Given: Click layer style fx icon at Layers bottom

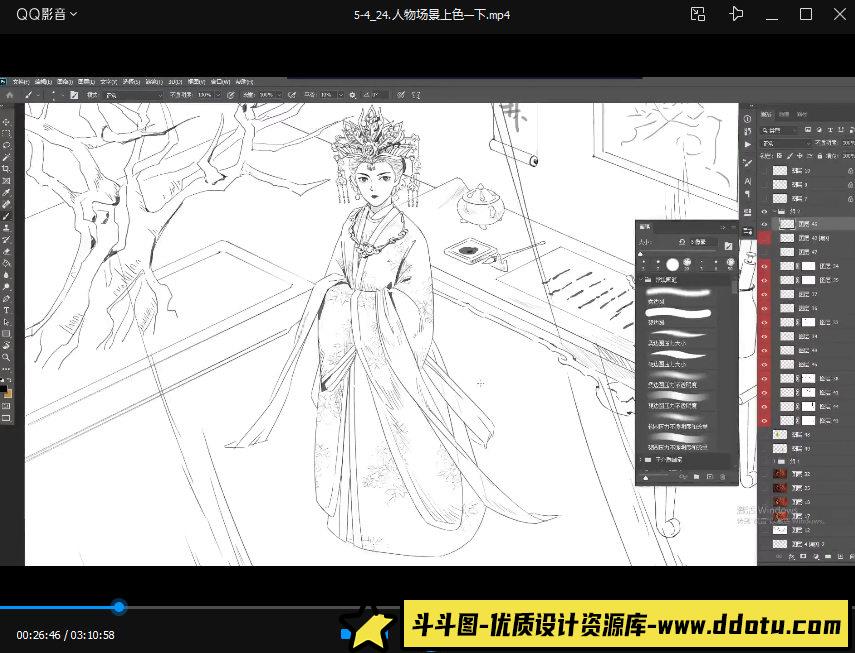Looking at the screenshot, I should click(791, 557).
